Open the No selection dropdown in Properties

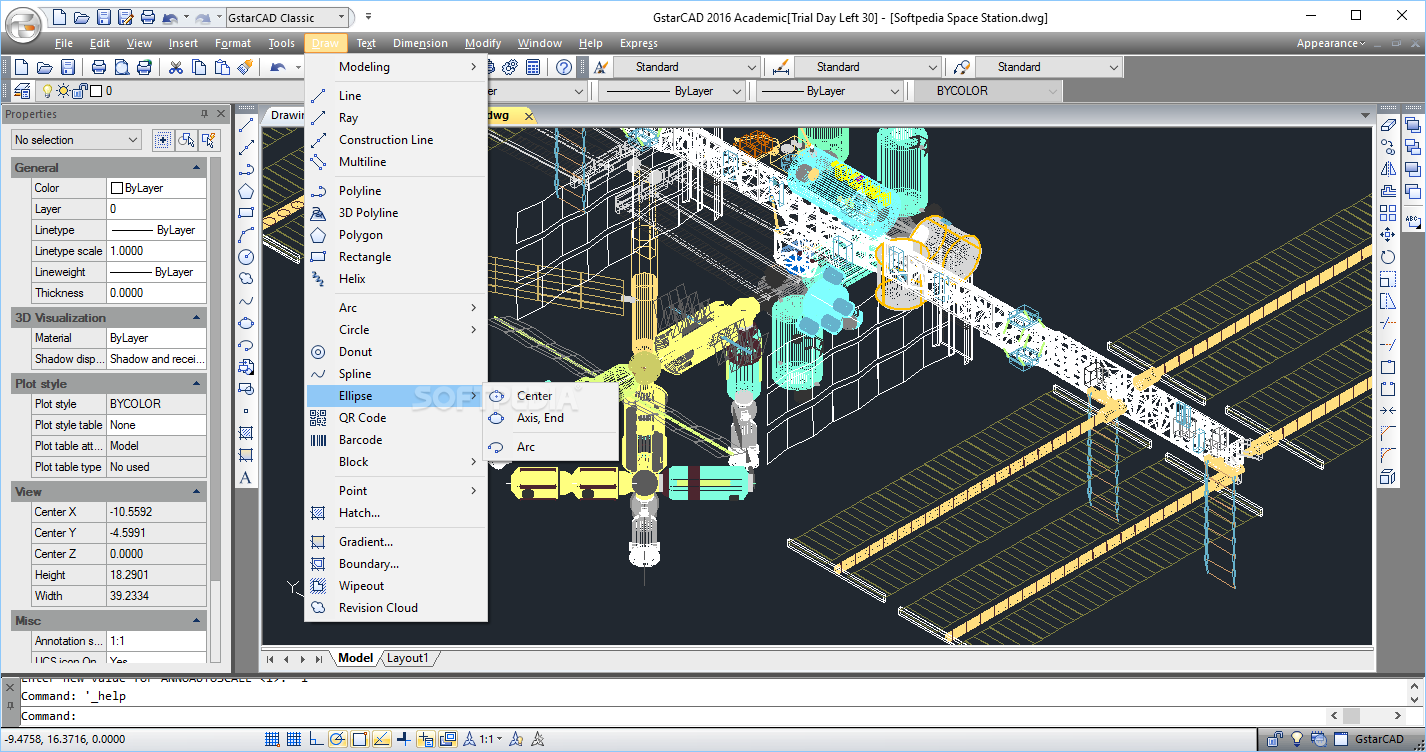click(76, 140)
